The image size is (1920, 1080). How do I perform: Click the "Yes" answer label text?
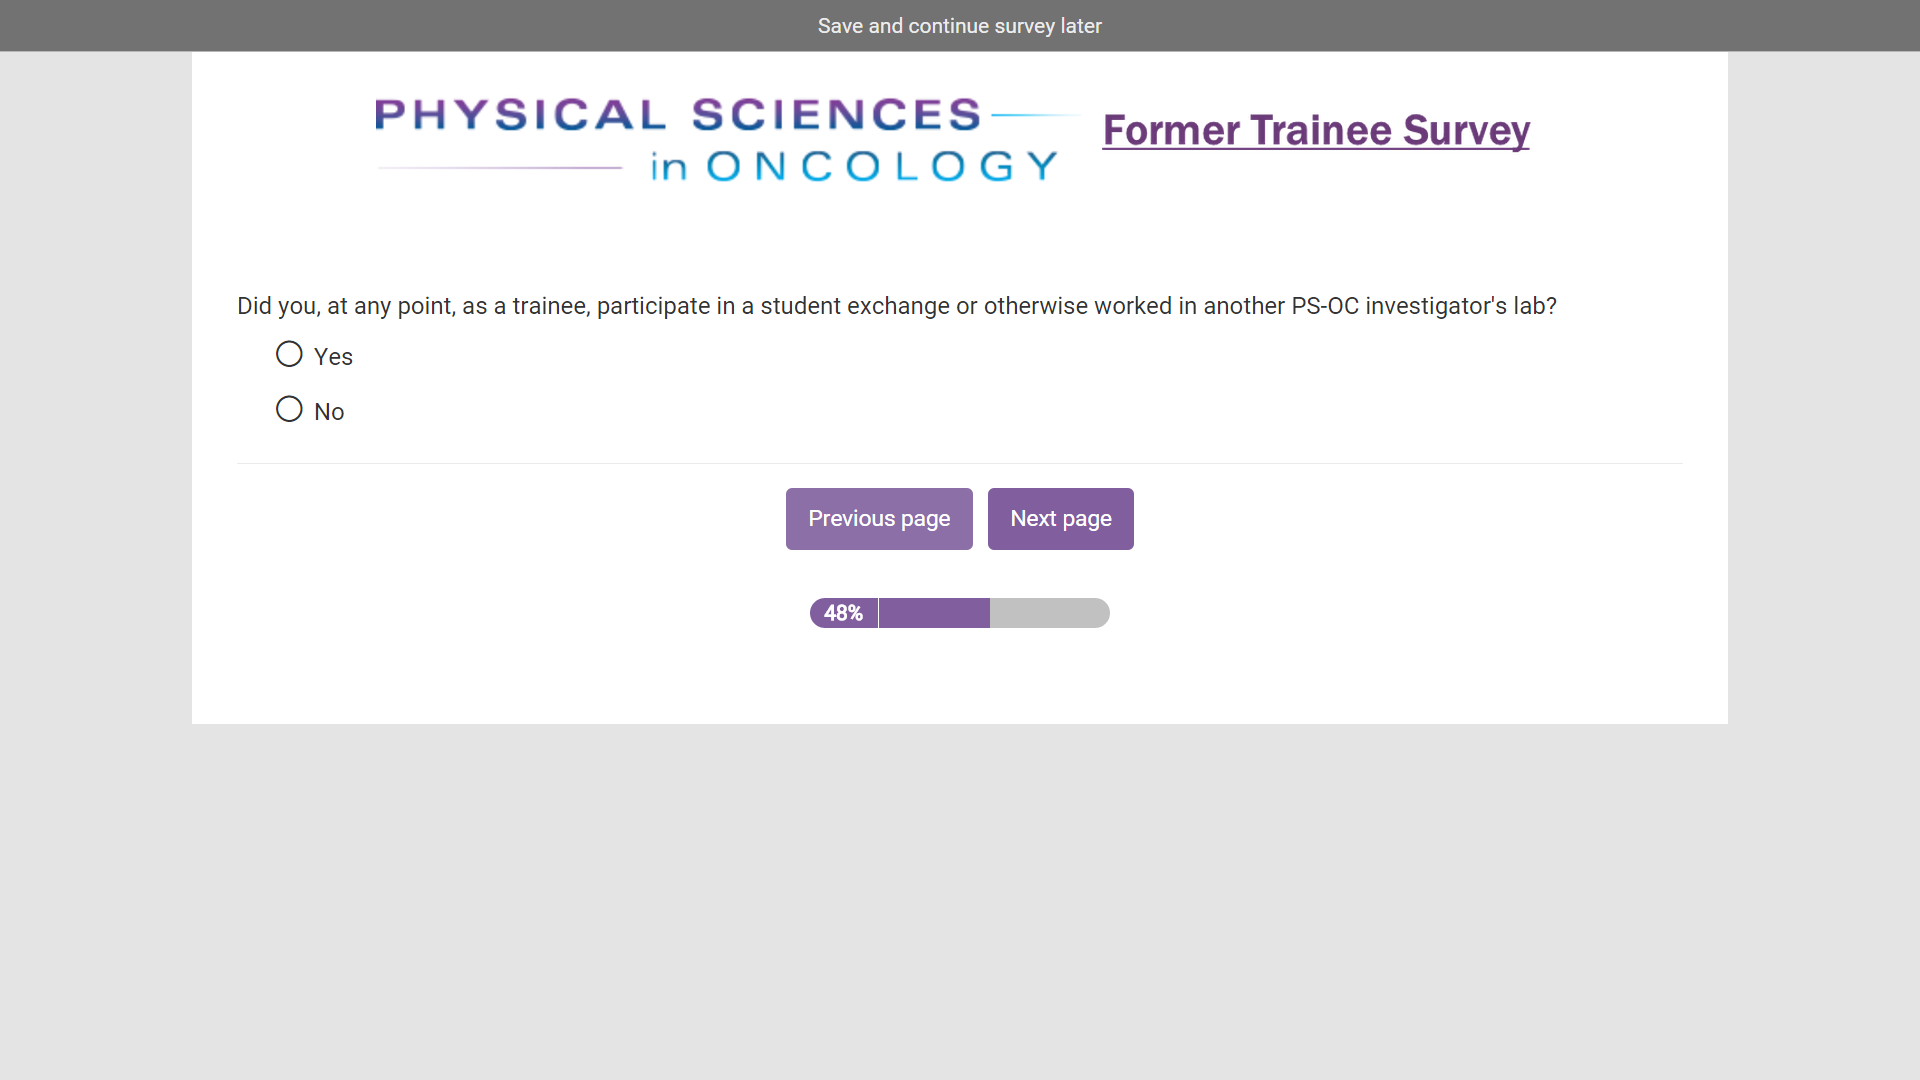coord(333,357)
